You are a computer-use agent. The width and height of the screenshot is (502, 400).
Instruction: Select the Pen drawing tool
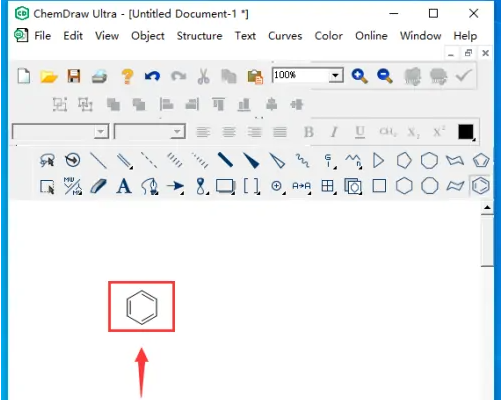click(150, 186)
